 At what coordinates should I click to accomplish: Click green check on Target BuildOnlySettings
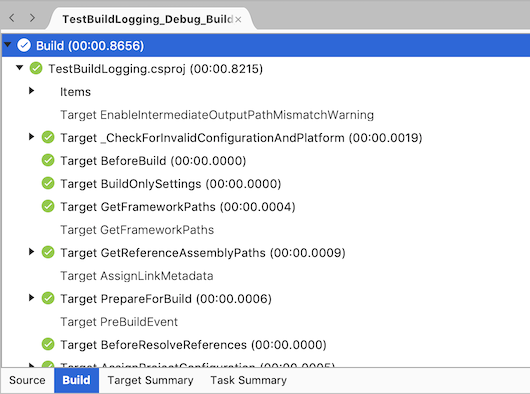(x=48, y=183)
